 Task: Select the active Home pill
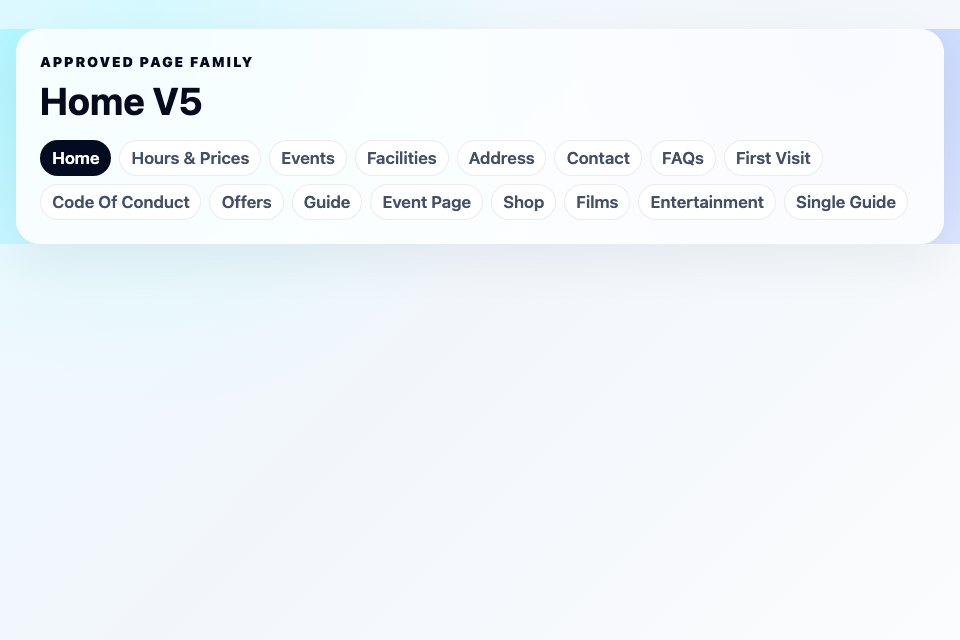pos(75,158)
